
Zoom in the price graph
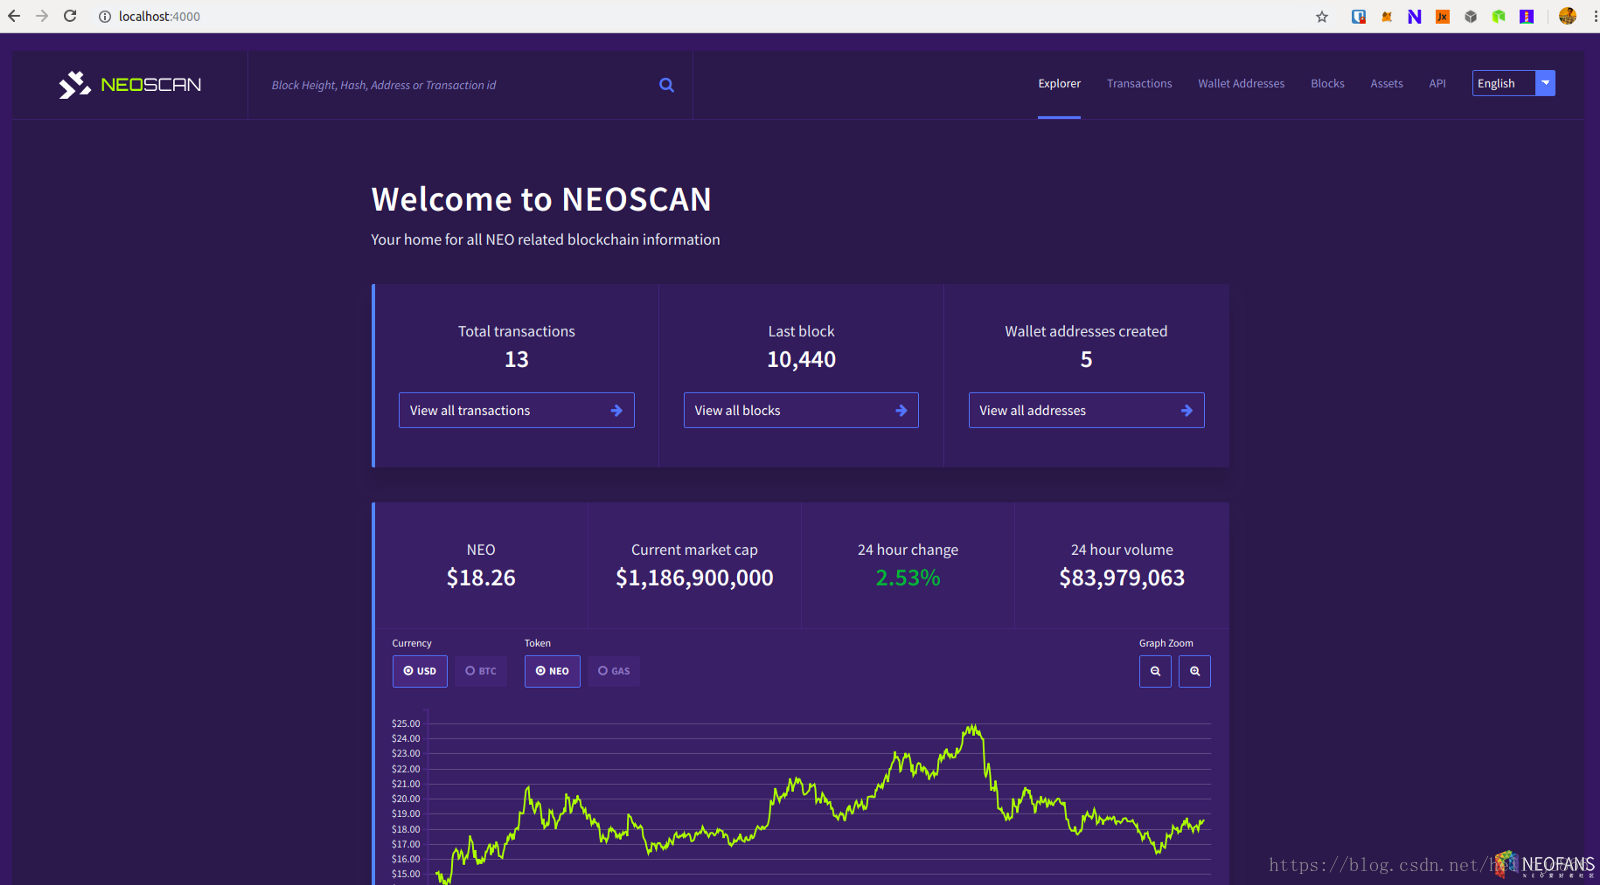tap(1195, 671)
